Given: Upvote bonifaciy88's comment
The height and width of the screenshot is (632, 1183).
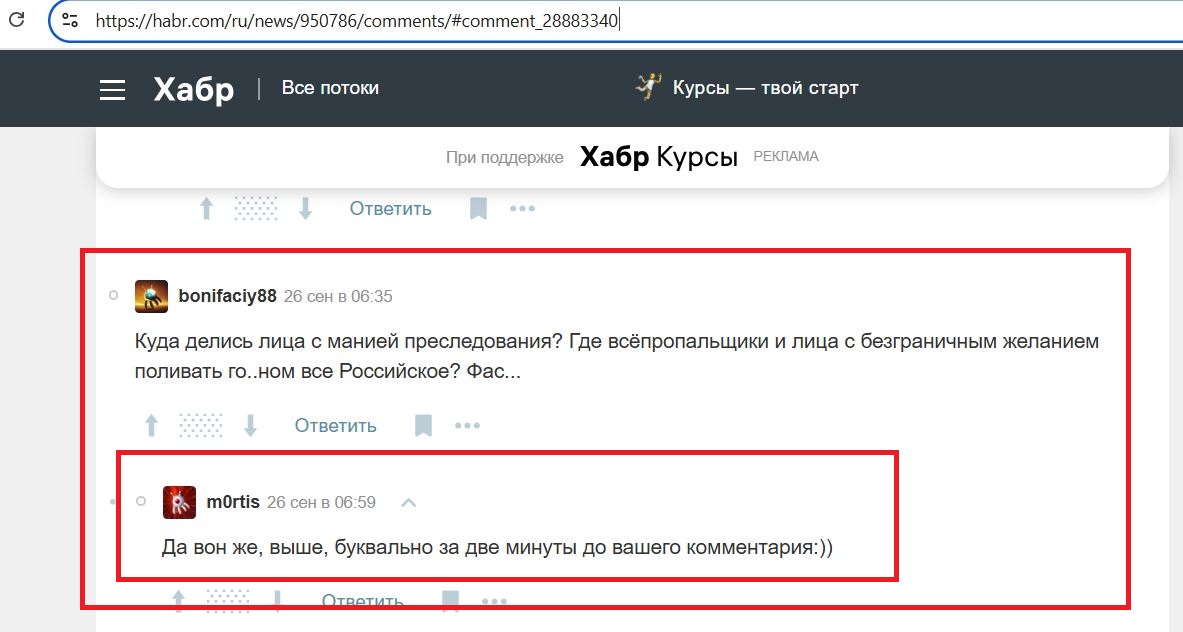Looking at the screenshot, I should click(152, 426).
